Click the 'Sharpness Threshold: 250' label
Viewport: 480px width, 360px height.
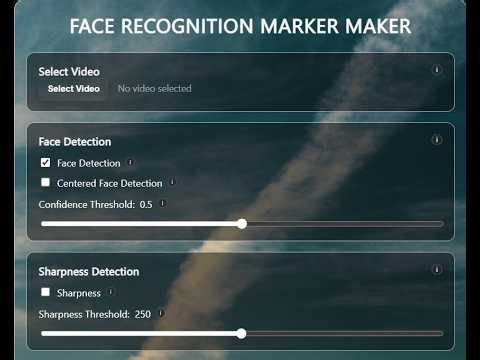click(95, 314)
